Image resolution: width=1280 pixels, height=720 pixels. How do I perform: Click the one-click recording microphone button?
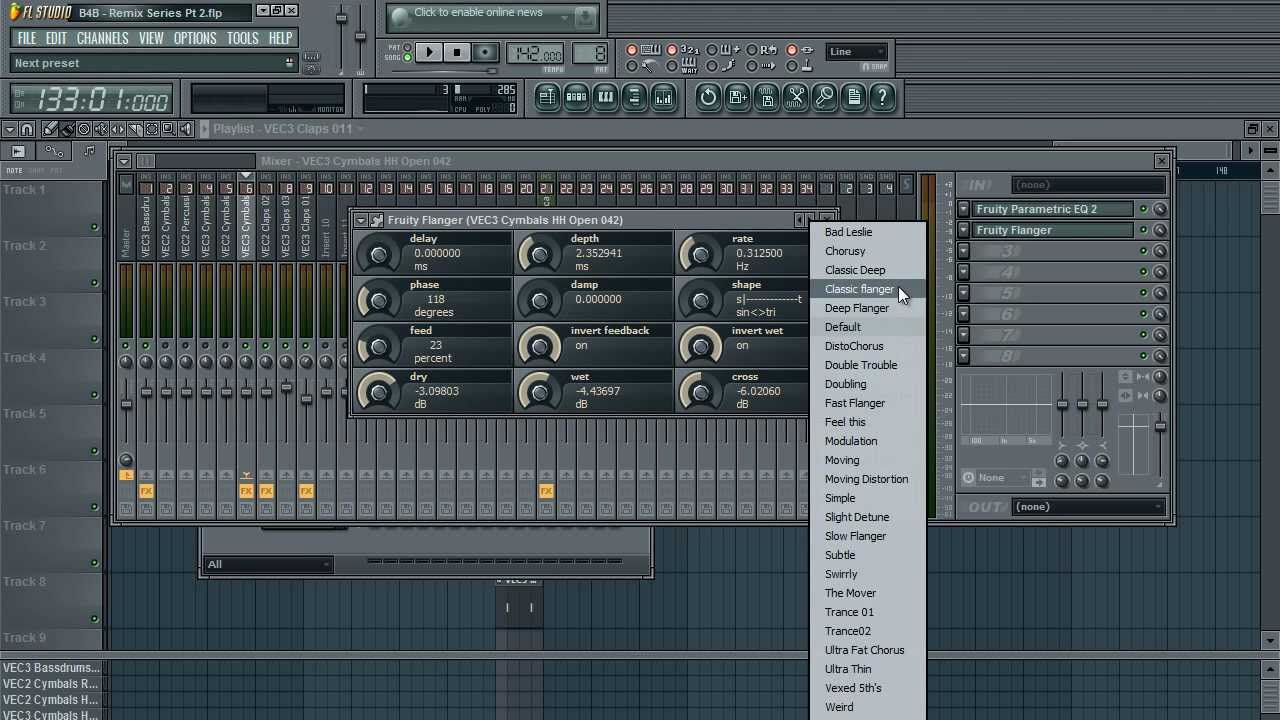tap(825, 97)
